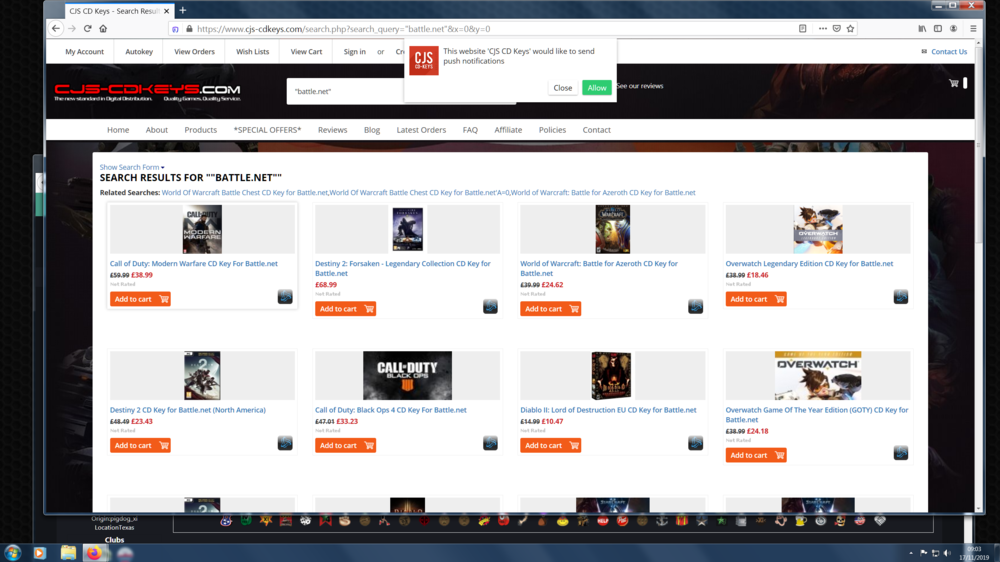Allow push notifications from CJS CD Keys
The height and width of the screenshot is (562, 1000).
(x=596, y=88)
